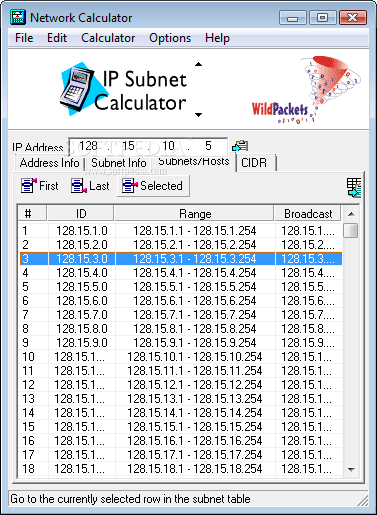The height and width of the screenshot is (515, 377).
Task: Click the down arrow beside the calculator title
Action: (198, 115)
